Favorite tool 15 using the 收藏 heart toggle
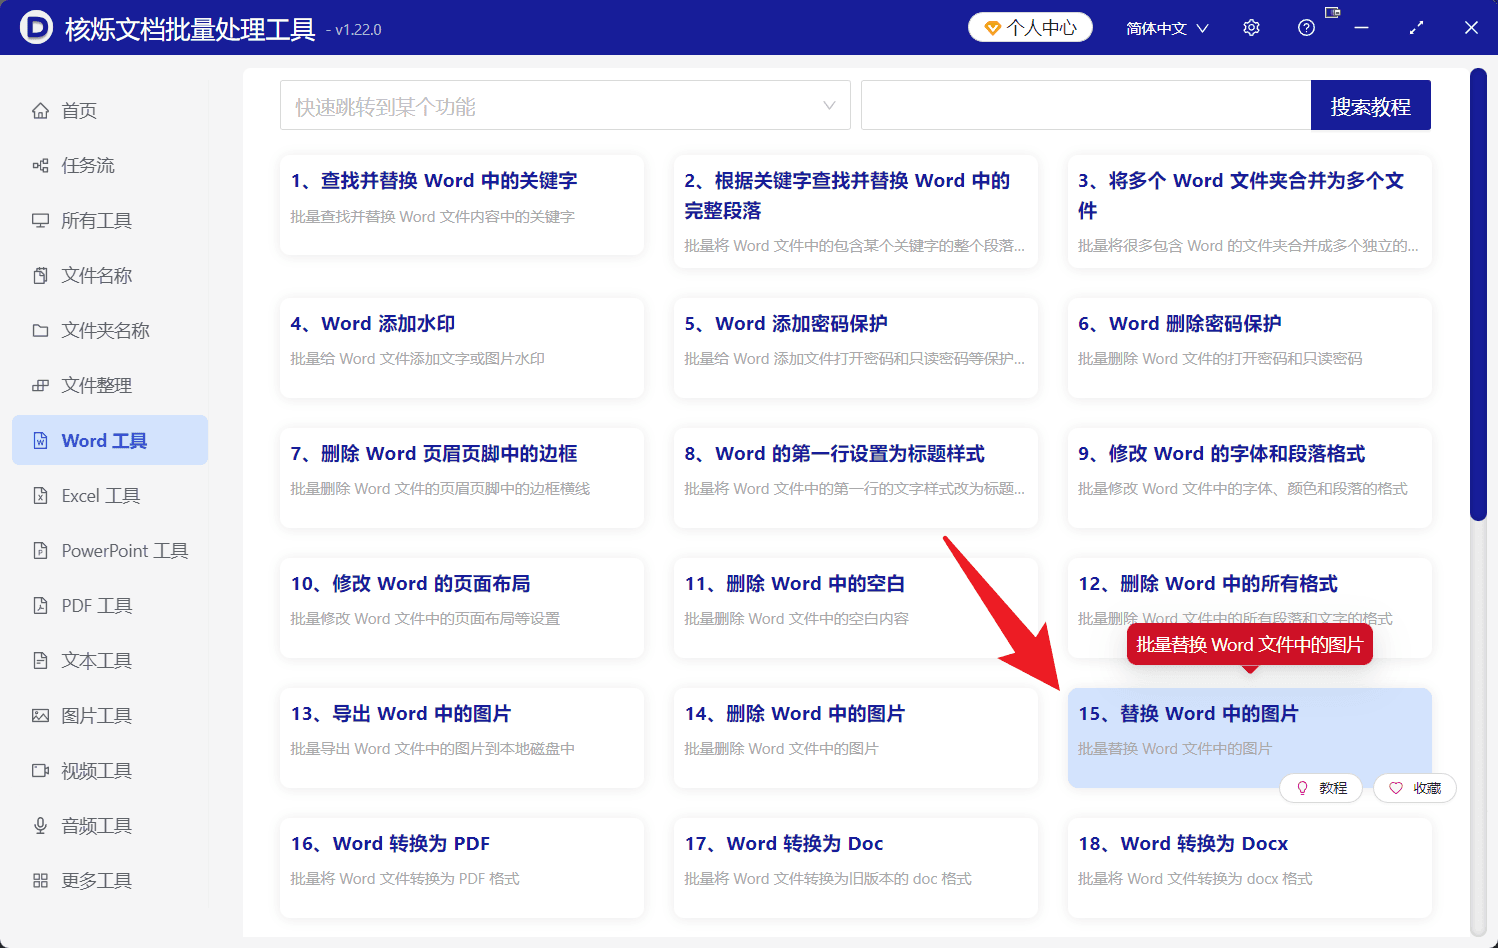Screen dimensions: 1498x948 coord(1414,788)
